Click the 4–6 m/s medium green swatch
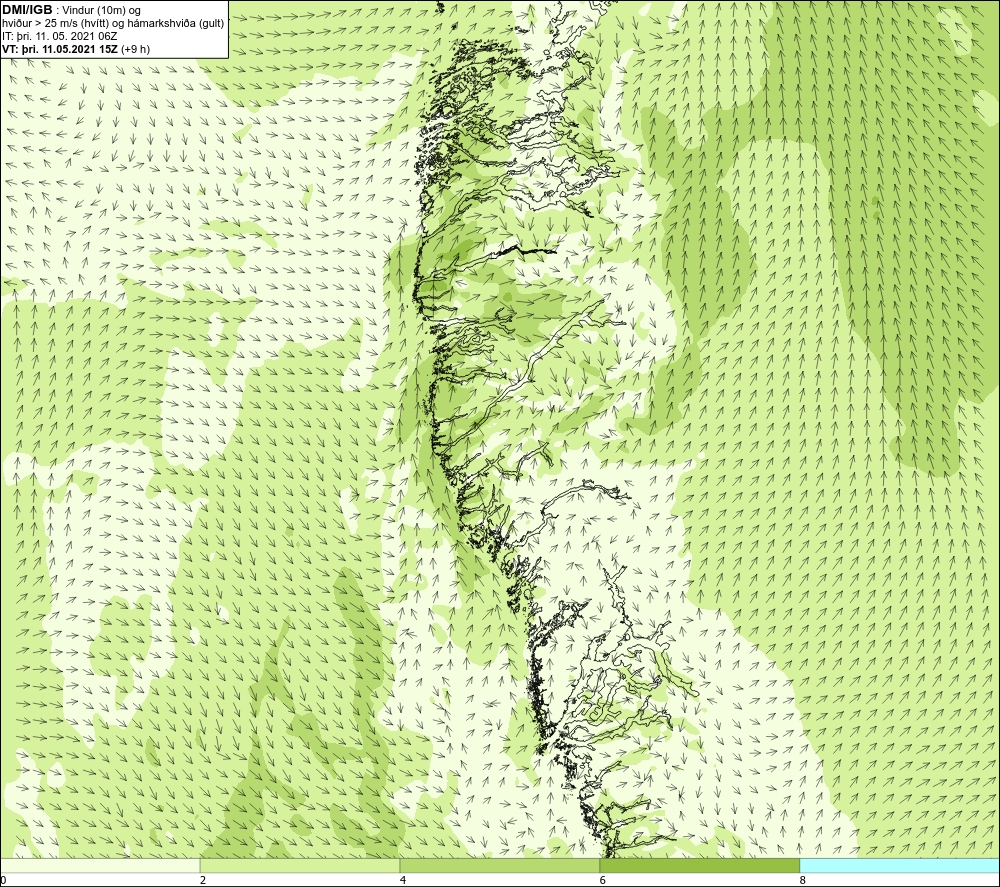Screen dimensions: 1000x887 [x=499, y=865]
